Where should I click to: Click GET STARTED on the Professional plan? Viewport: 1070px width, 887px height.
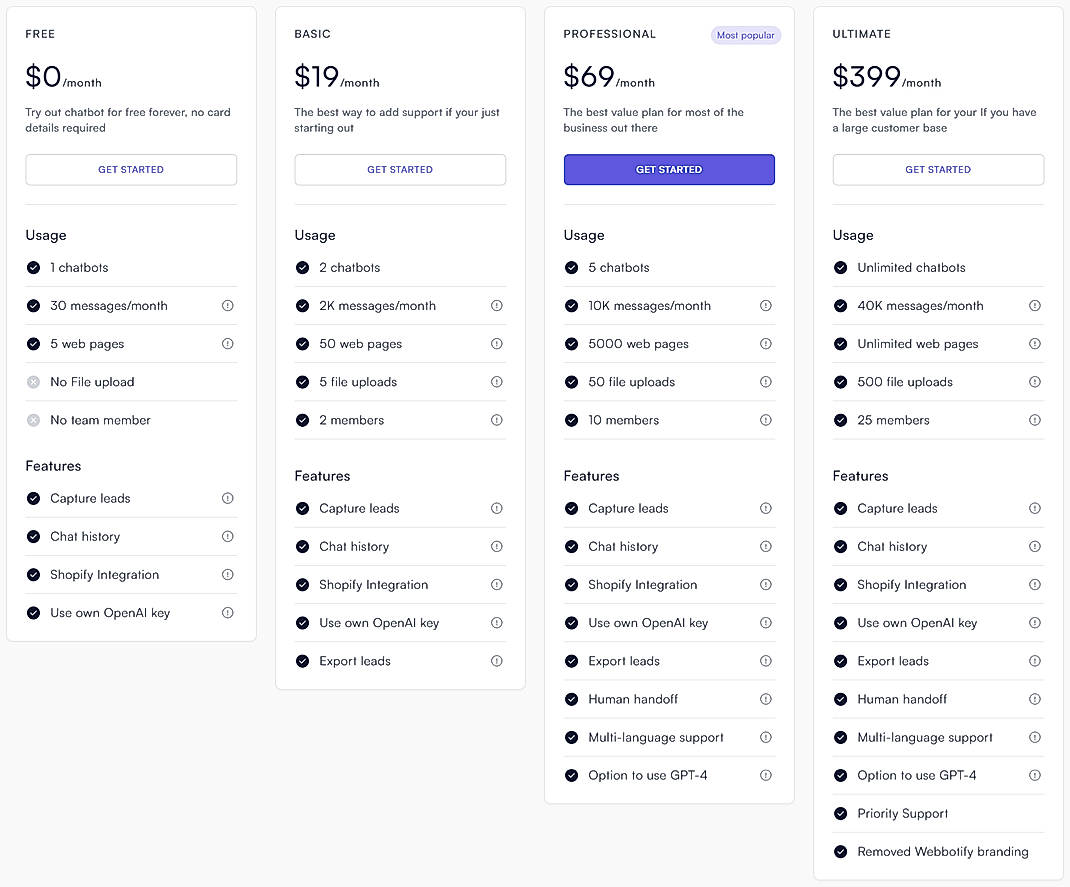click(668, 169)
